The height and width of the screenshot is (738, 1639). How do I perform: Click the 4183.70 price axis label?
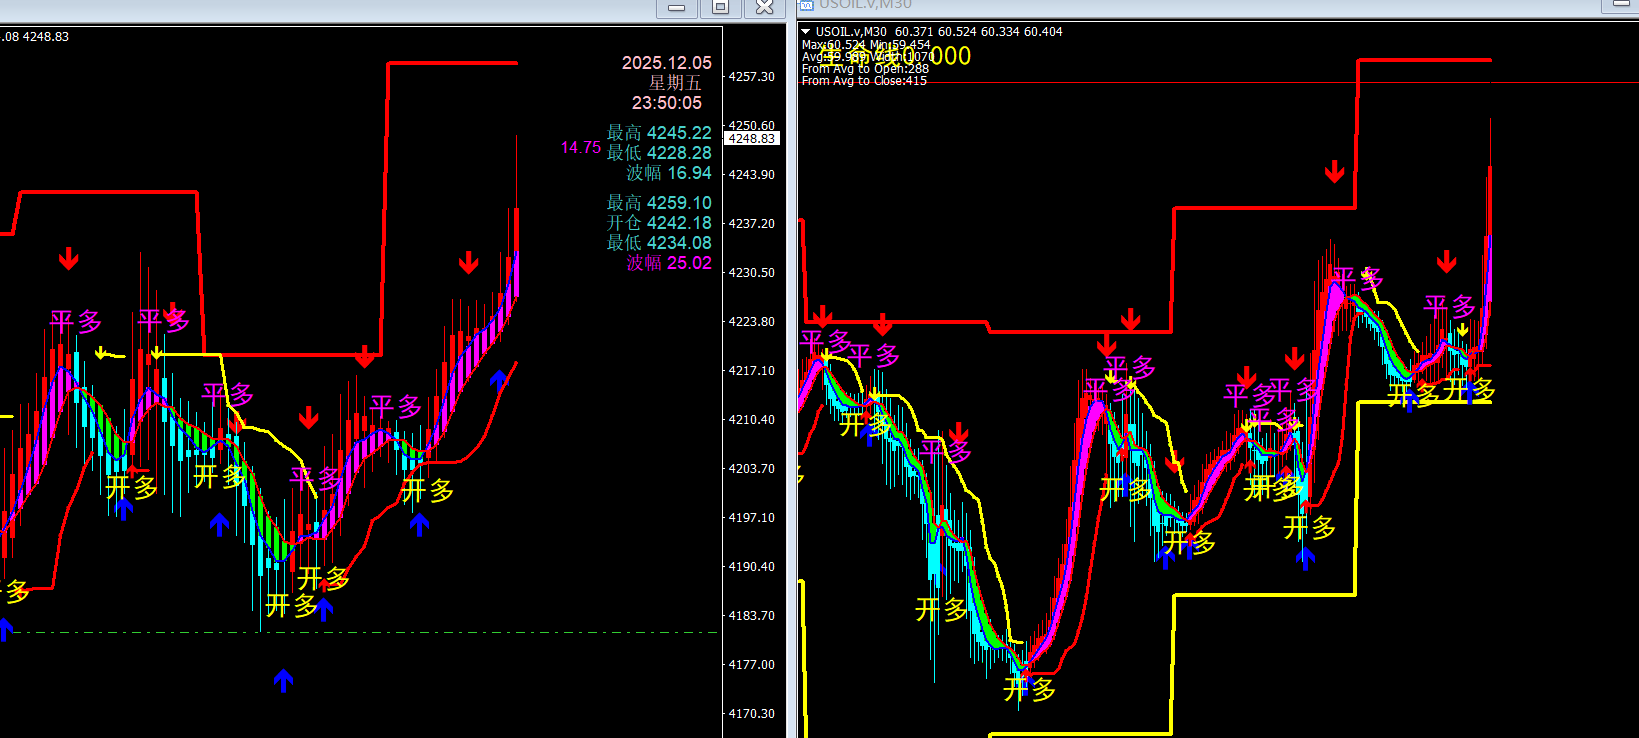click(x=751, y=616)
